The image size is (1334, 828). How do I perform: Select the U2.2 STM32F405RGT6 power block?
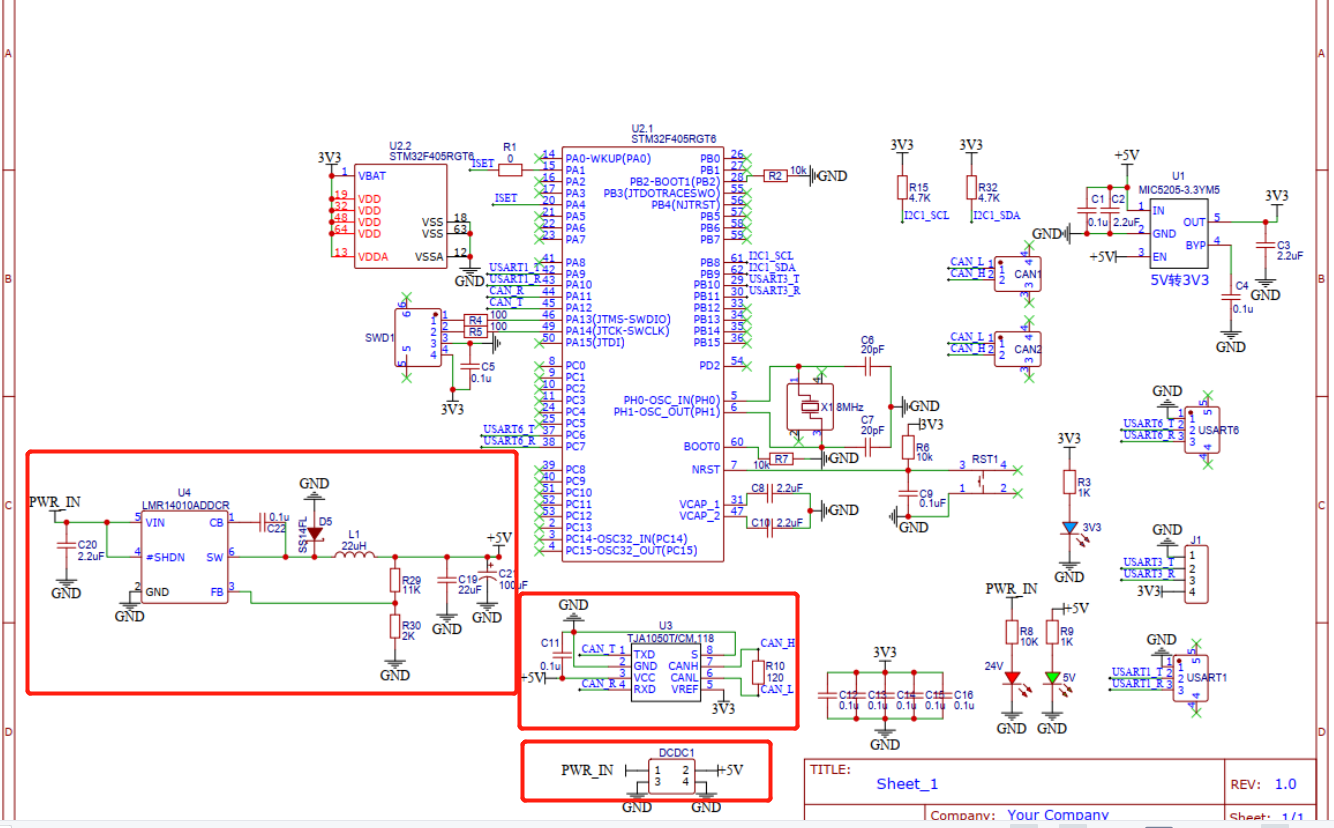click(402, 214)
